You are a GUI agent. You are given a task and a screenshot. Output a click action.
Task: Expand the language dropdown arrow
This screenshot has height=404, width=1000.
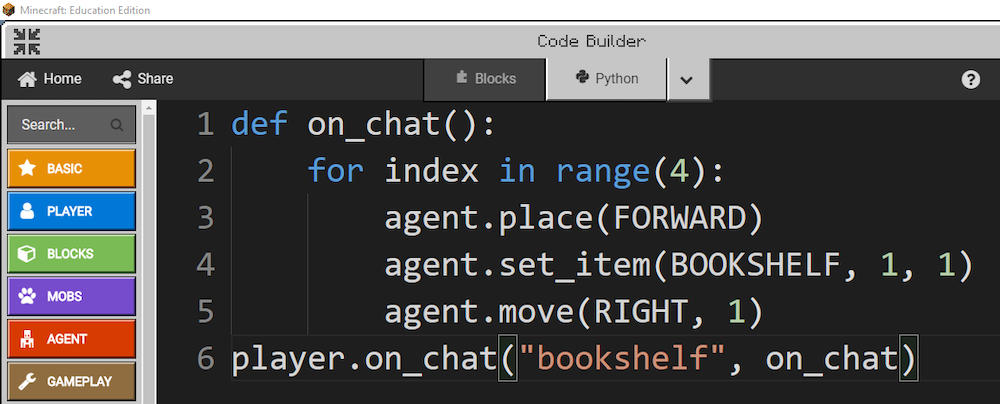tap(686, 80)
